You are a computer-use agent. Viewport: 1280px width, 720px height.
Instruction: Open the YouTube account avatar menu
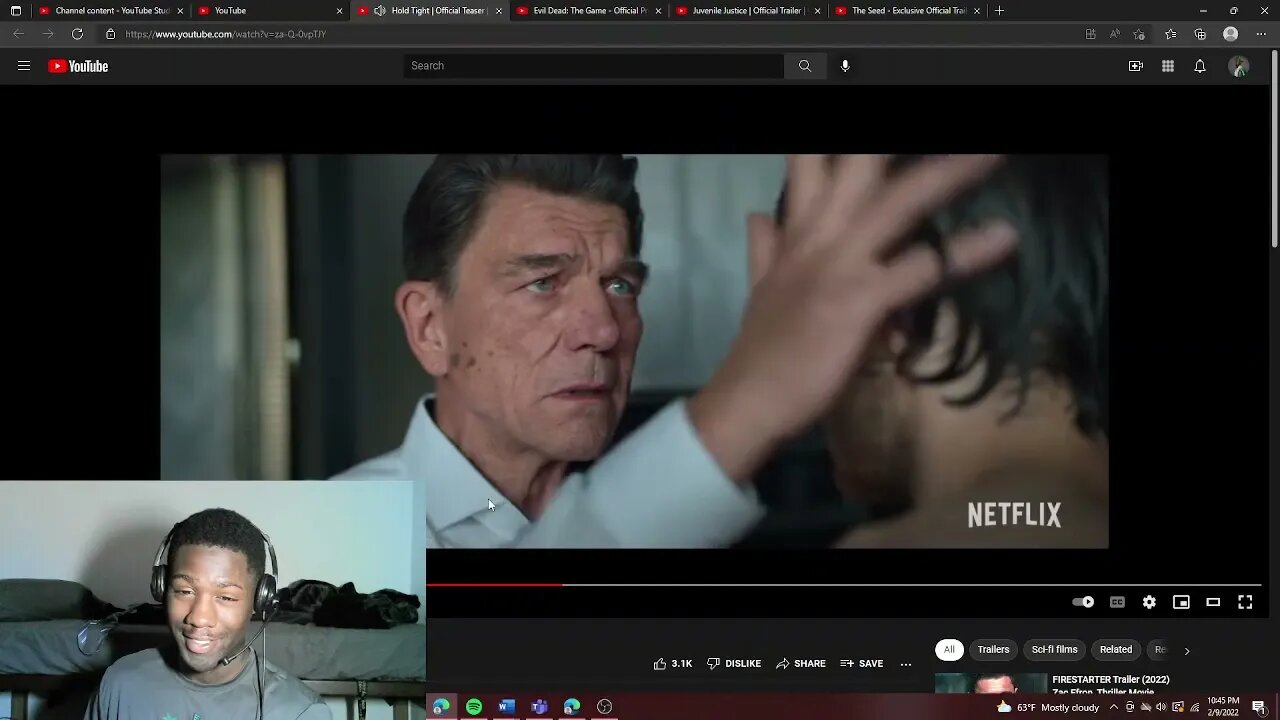1239,66
